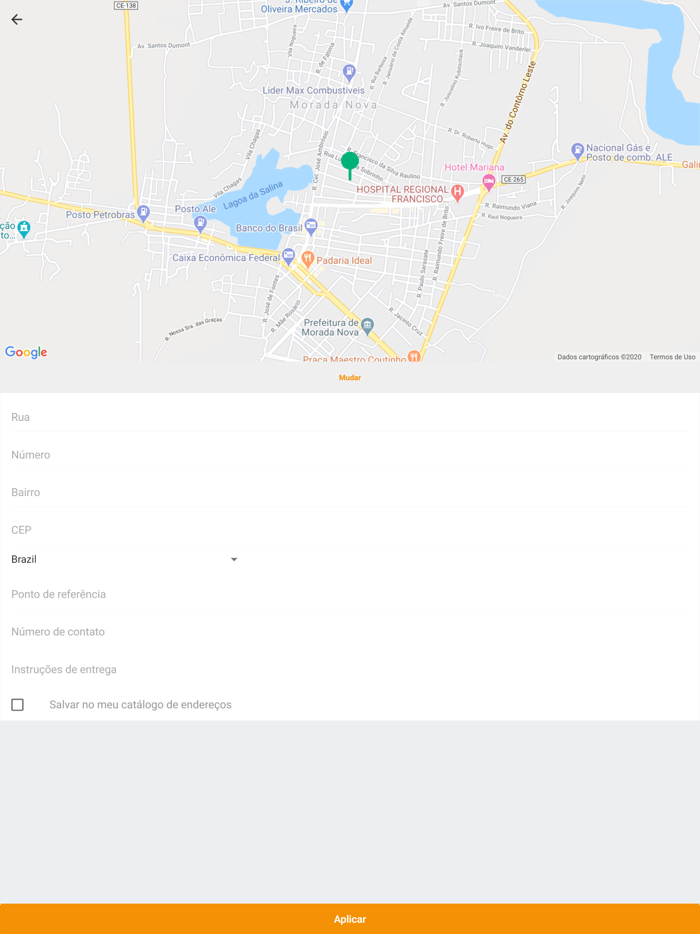Image resolution: width=700 pixels, height=934 pixels.
Task: Click the Lider Max Combustiveis gas station marker
Action: point(349,73)
